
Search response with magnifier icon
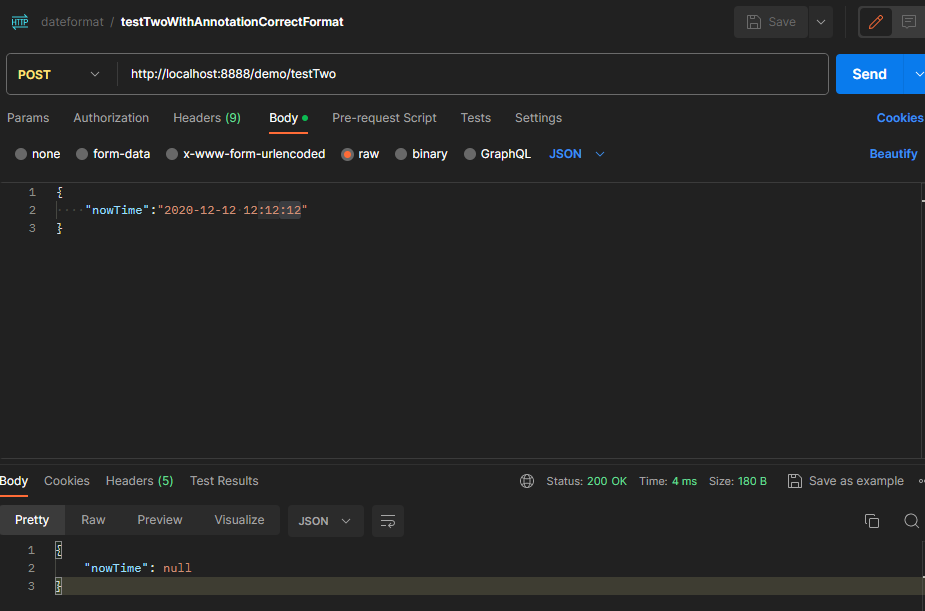coord(911,521)
